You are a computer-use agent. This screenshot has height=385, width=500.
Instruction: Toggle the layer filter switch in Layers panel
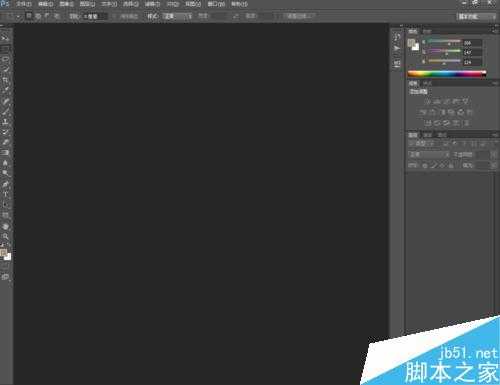495,144
